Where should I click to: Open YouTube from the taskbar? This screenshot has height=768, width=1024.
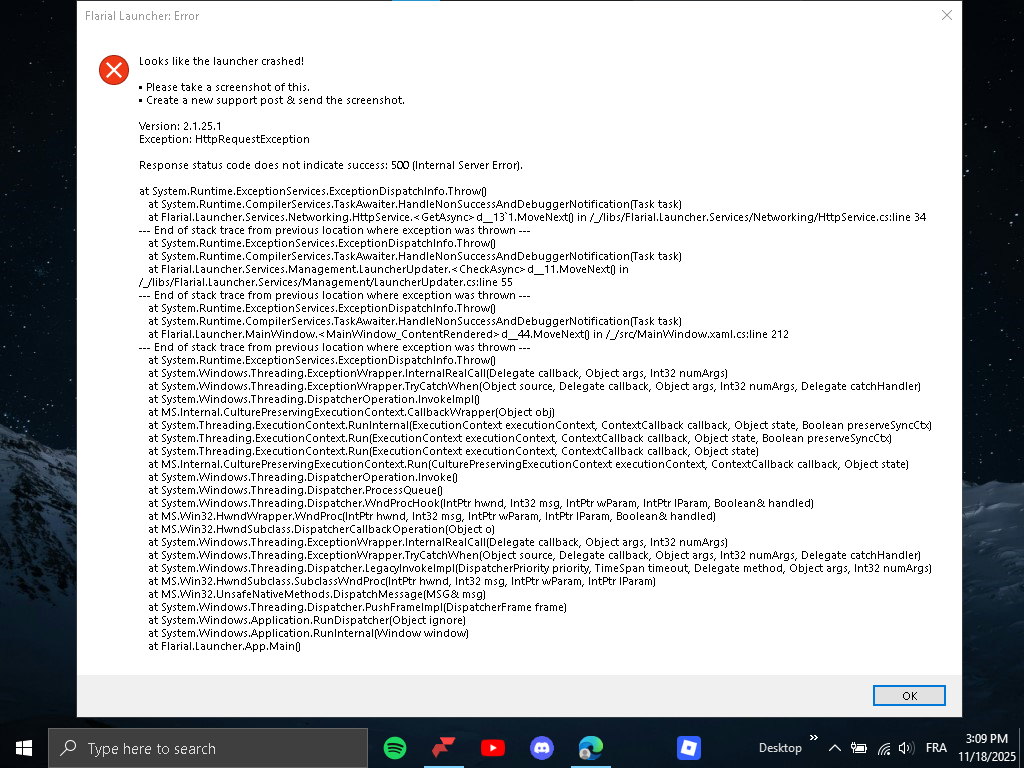point(492,748)
